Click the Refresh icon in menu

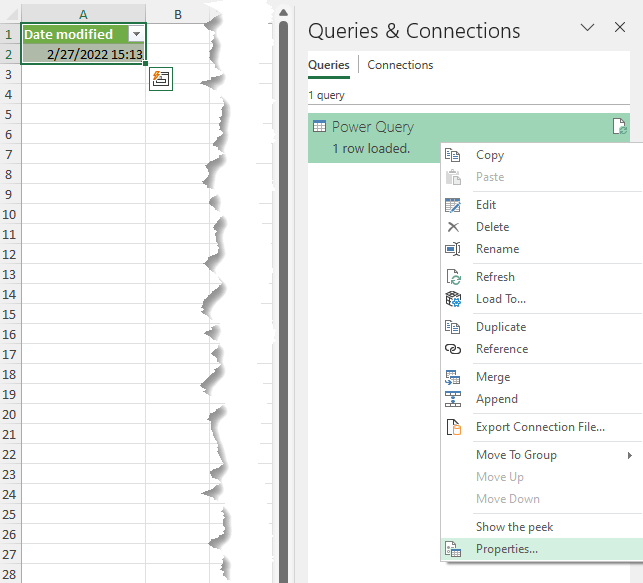(453, 277)
